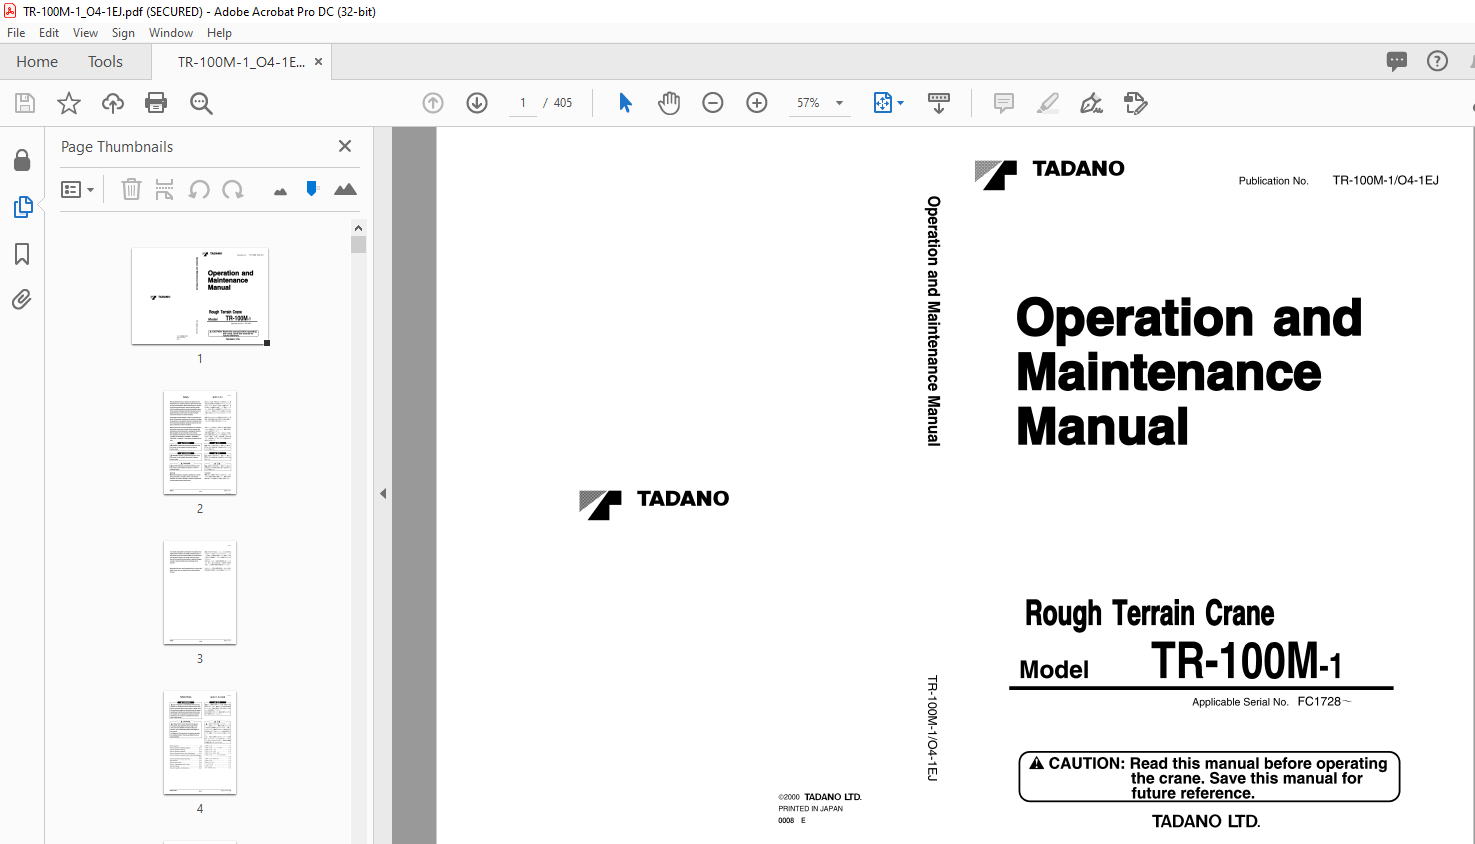
Task: Click the Request signatures stamp icon
Action: coord(1135,103)
